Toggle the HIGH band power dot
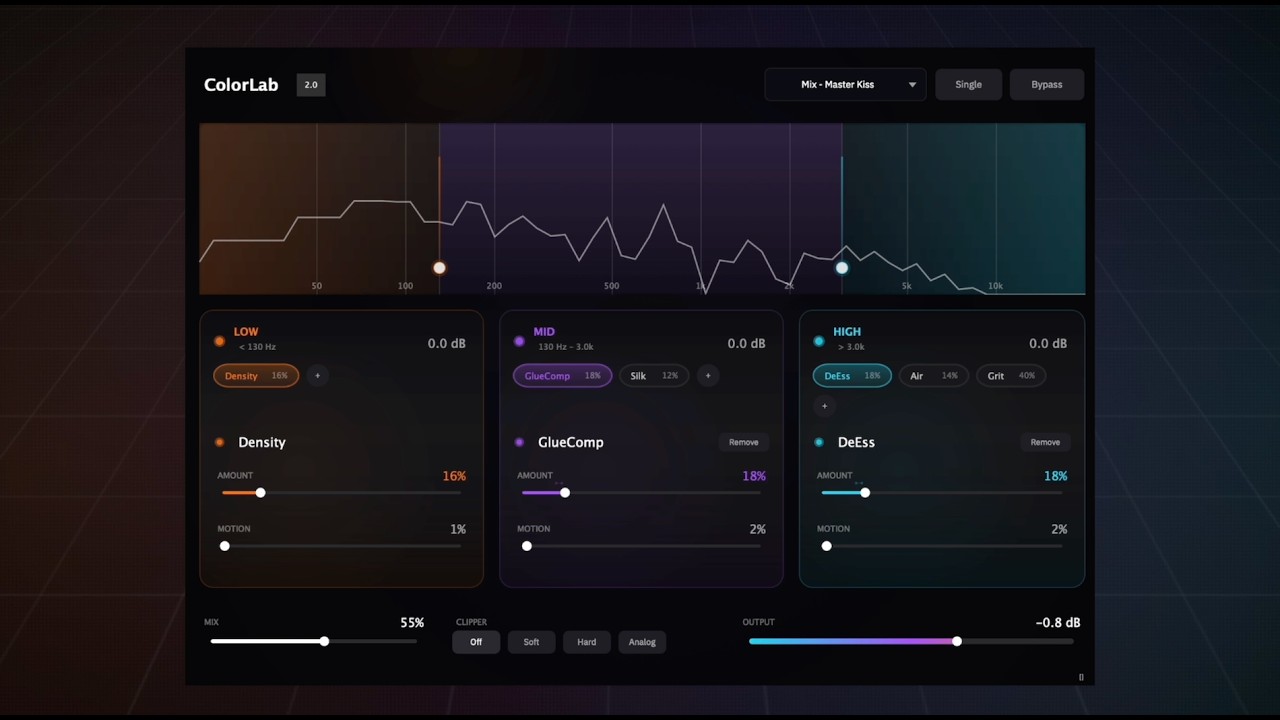 click(x=819, y=342)
